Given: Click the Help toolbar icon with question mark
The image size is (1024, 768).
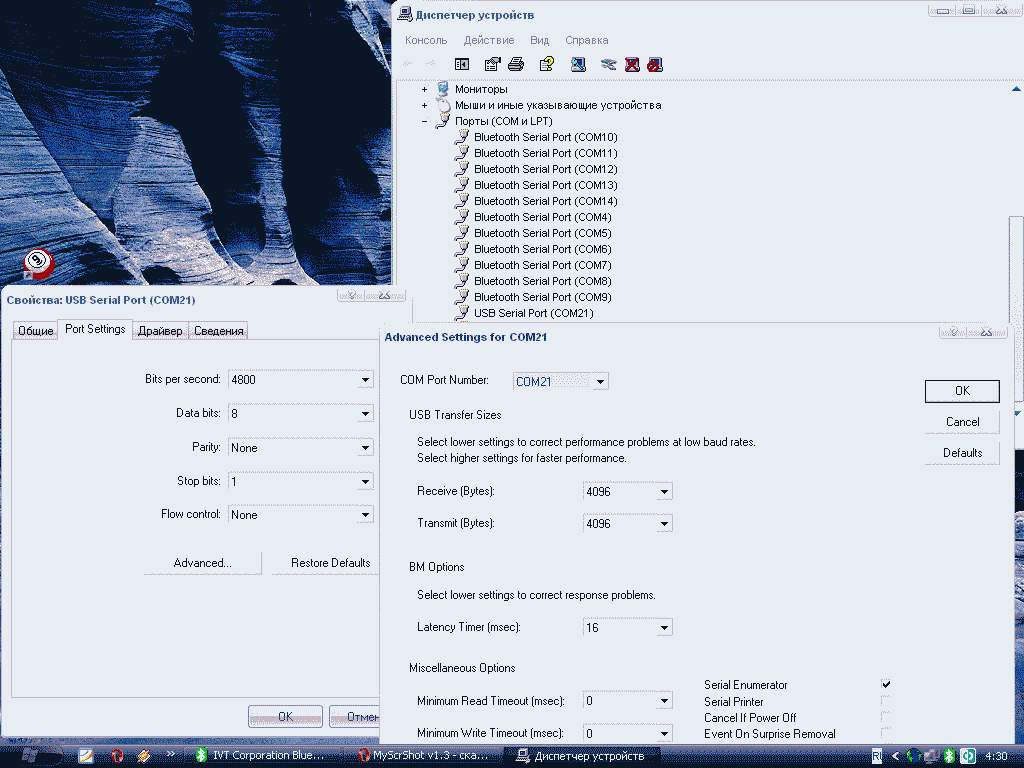Looking at the screenshot, I should pyautogui.click(x=546, y=65).
